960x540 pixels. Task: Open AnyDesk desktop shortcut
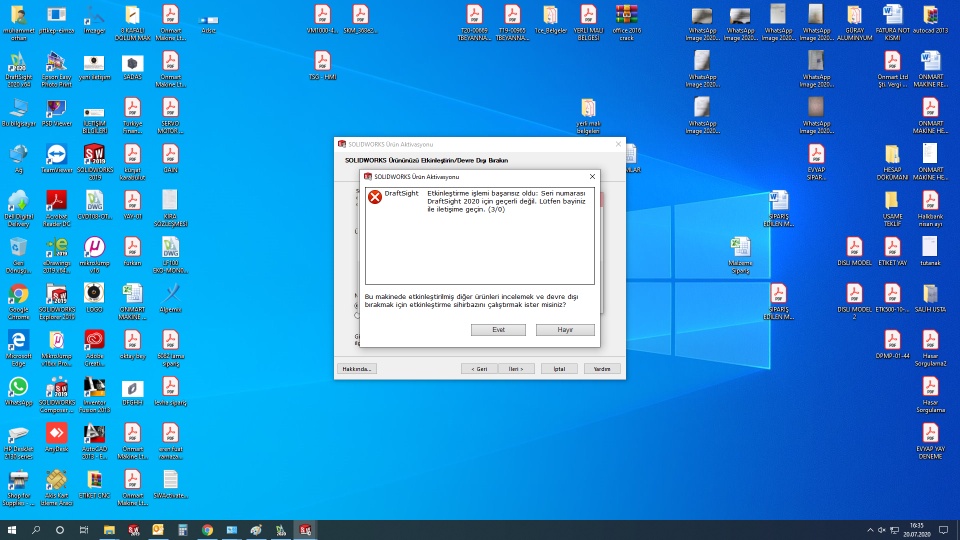[56, 437]
